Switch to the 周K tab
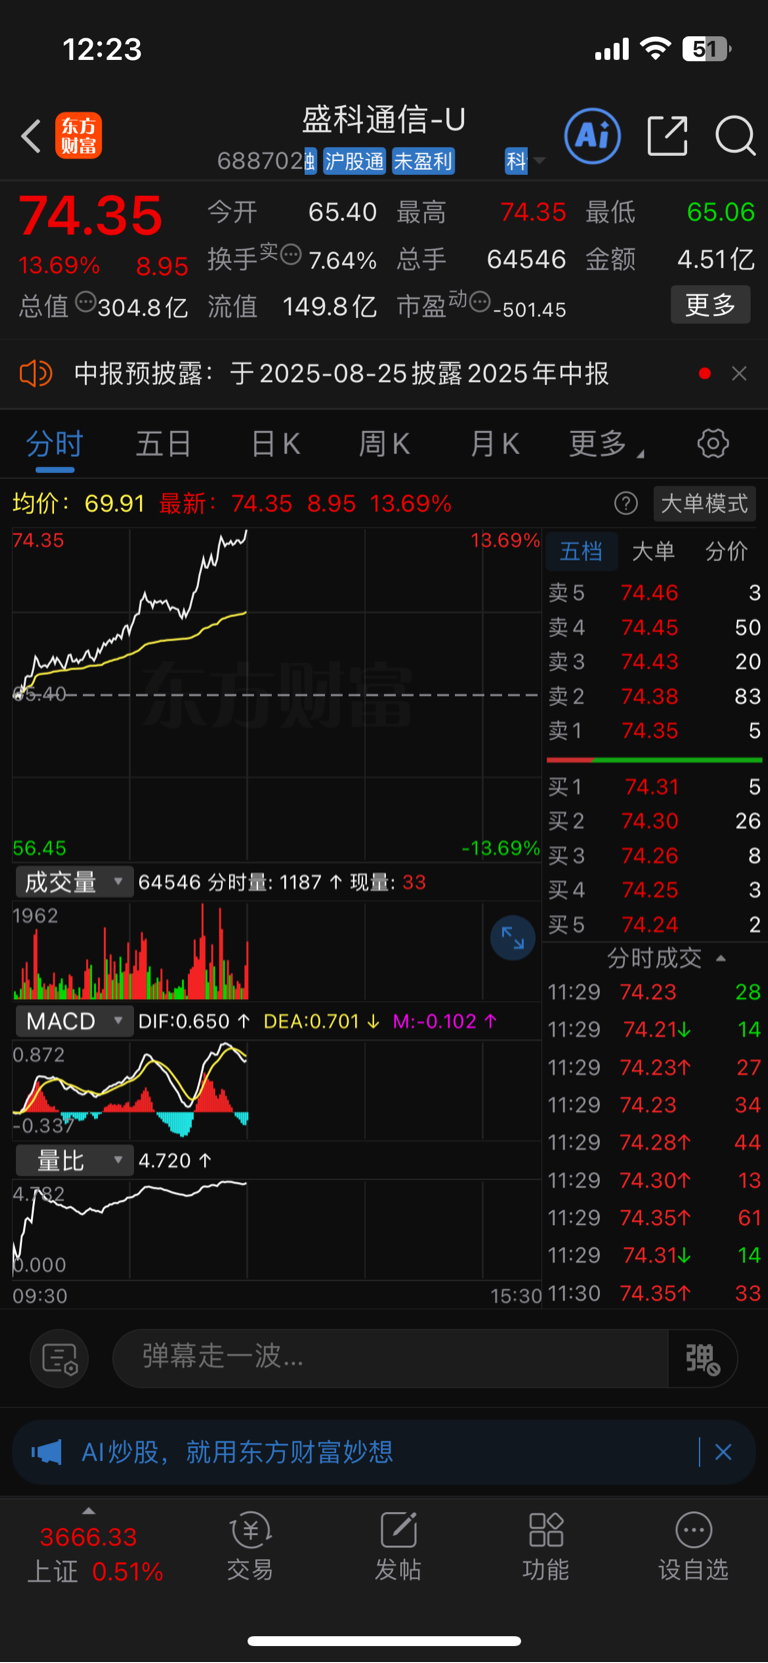 point(385,443)
